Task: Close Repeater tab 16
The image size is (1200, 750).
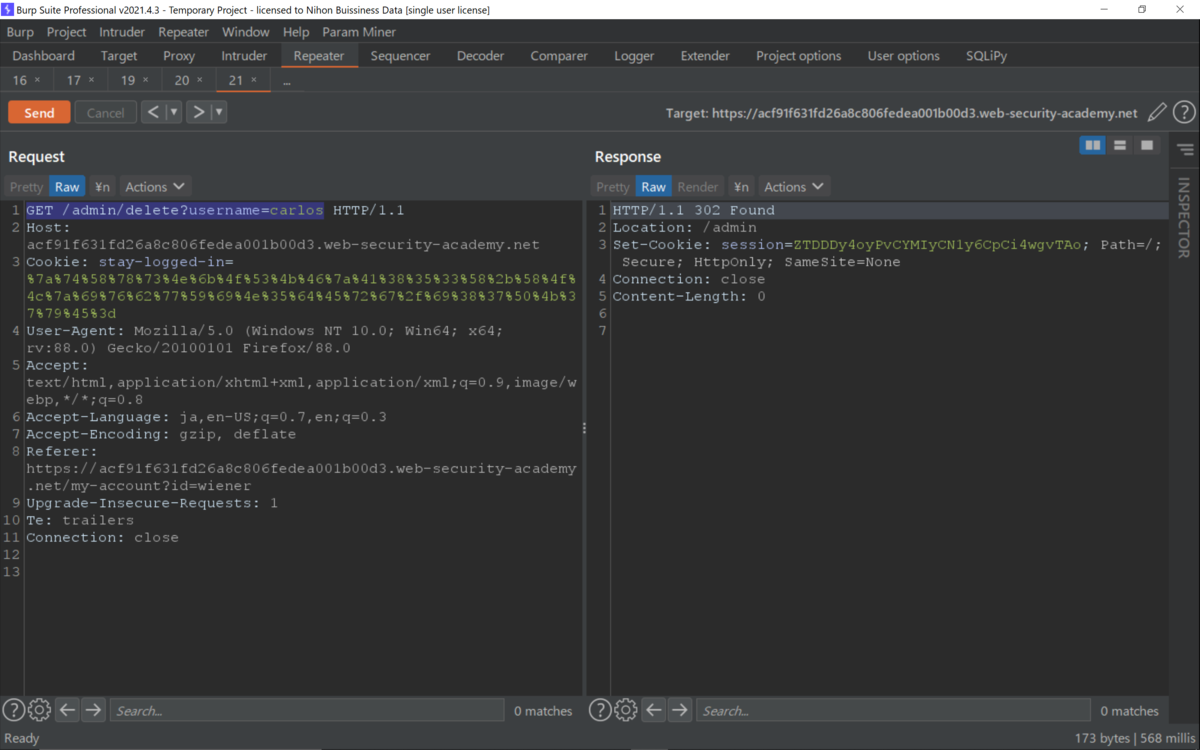Action: click(x=38, y=80)
